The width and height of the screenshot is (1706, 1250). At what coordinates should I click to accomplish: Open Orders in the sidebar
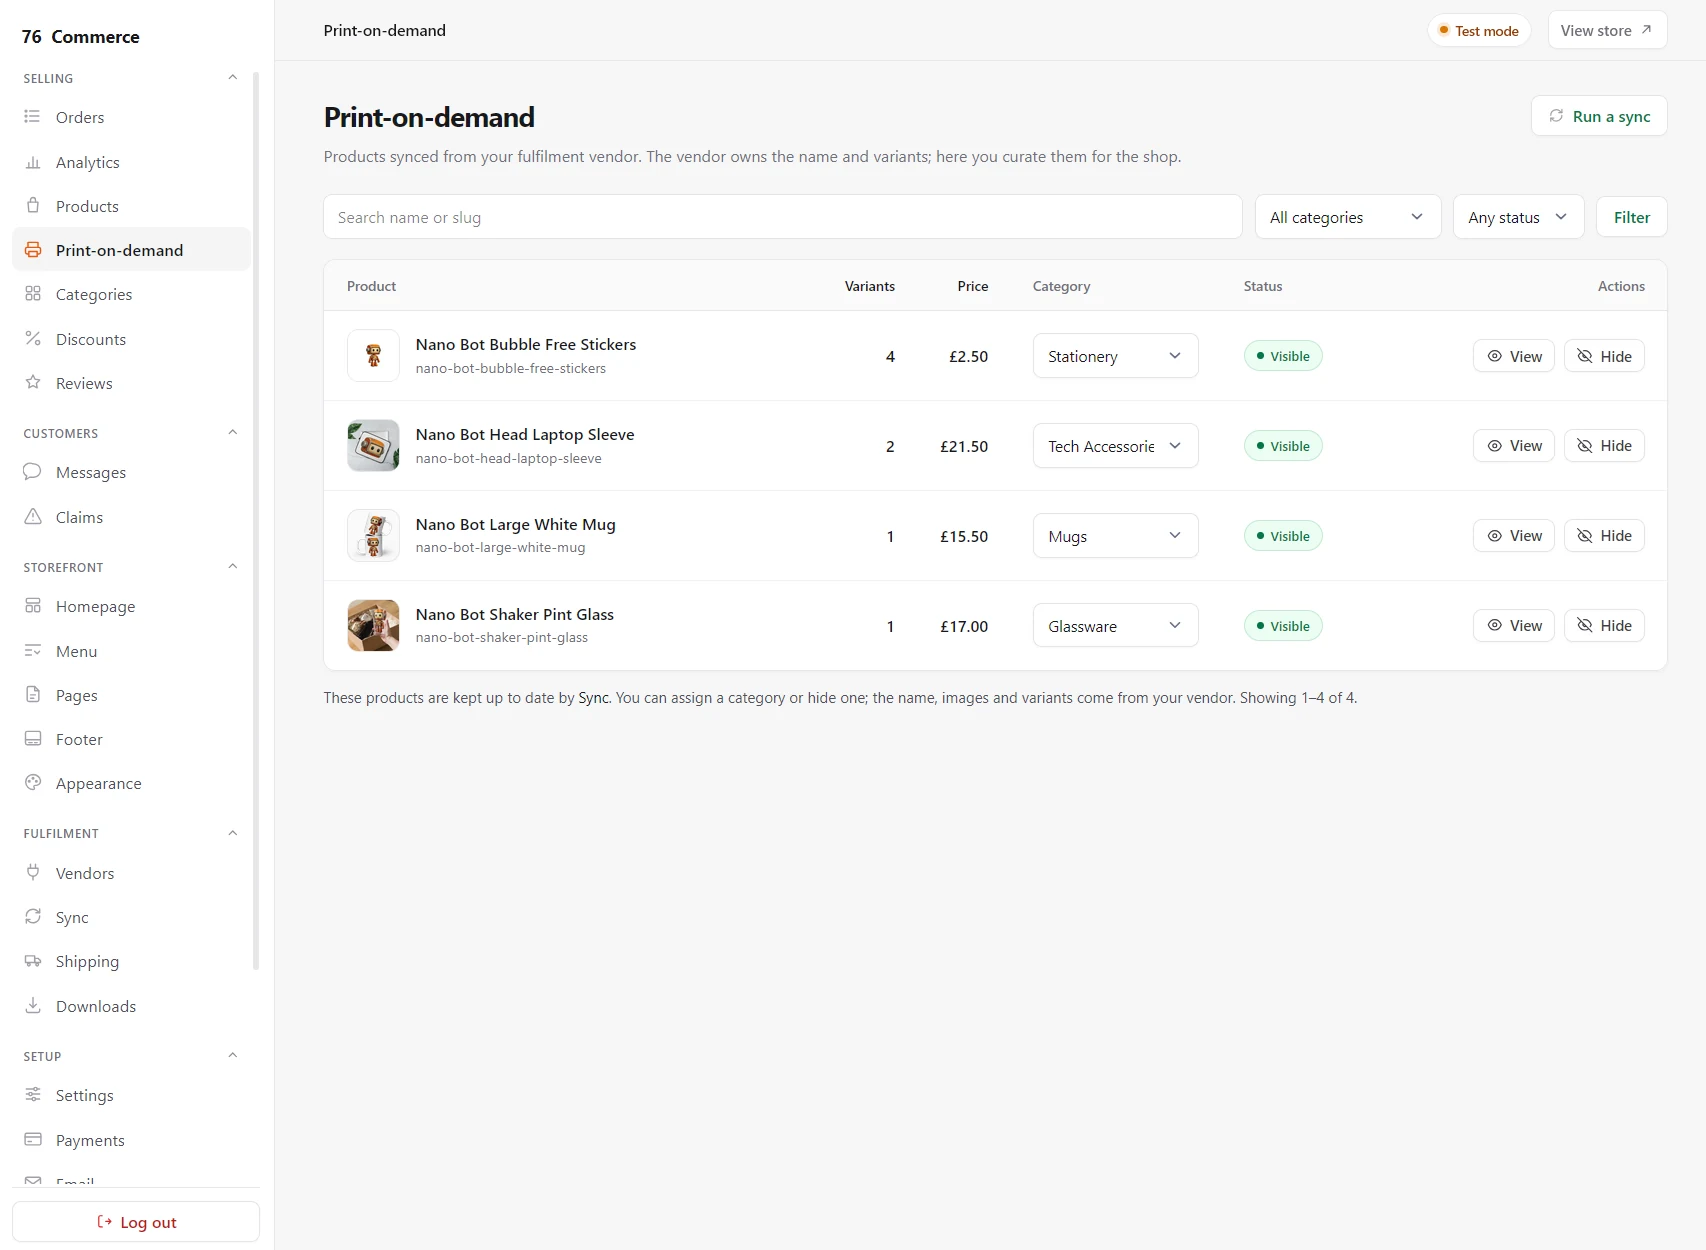(x=131, y=117)
